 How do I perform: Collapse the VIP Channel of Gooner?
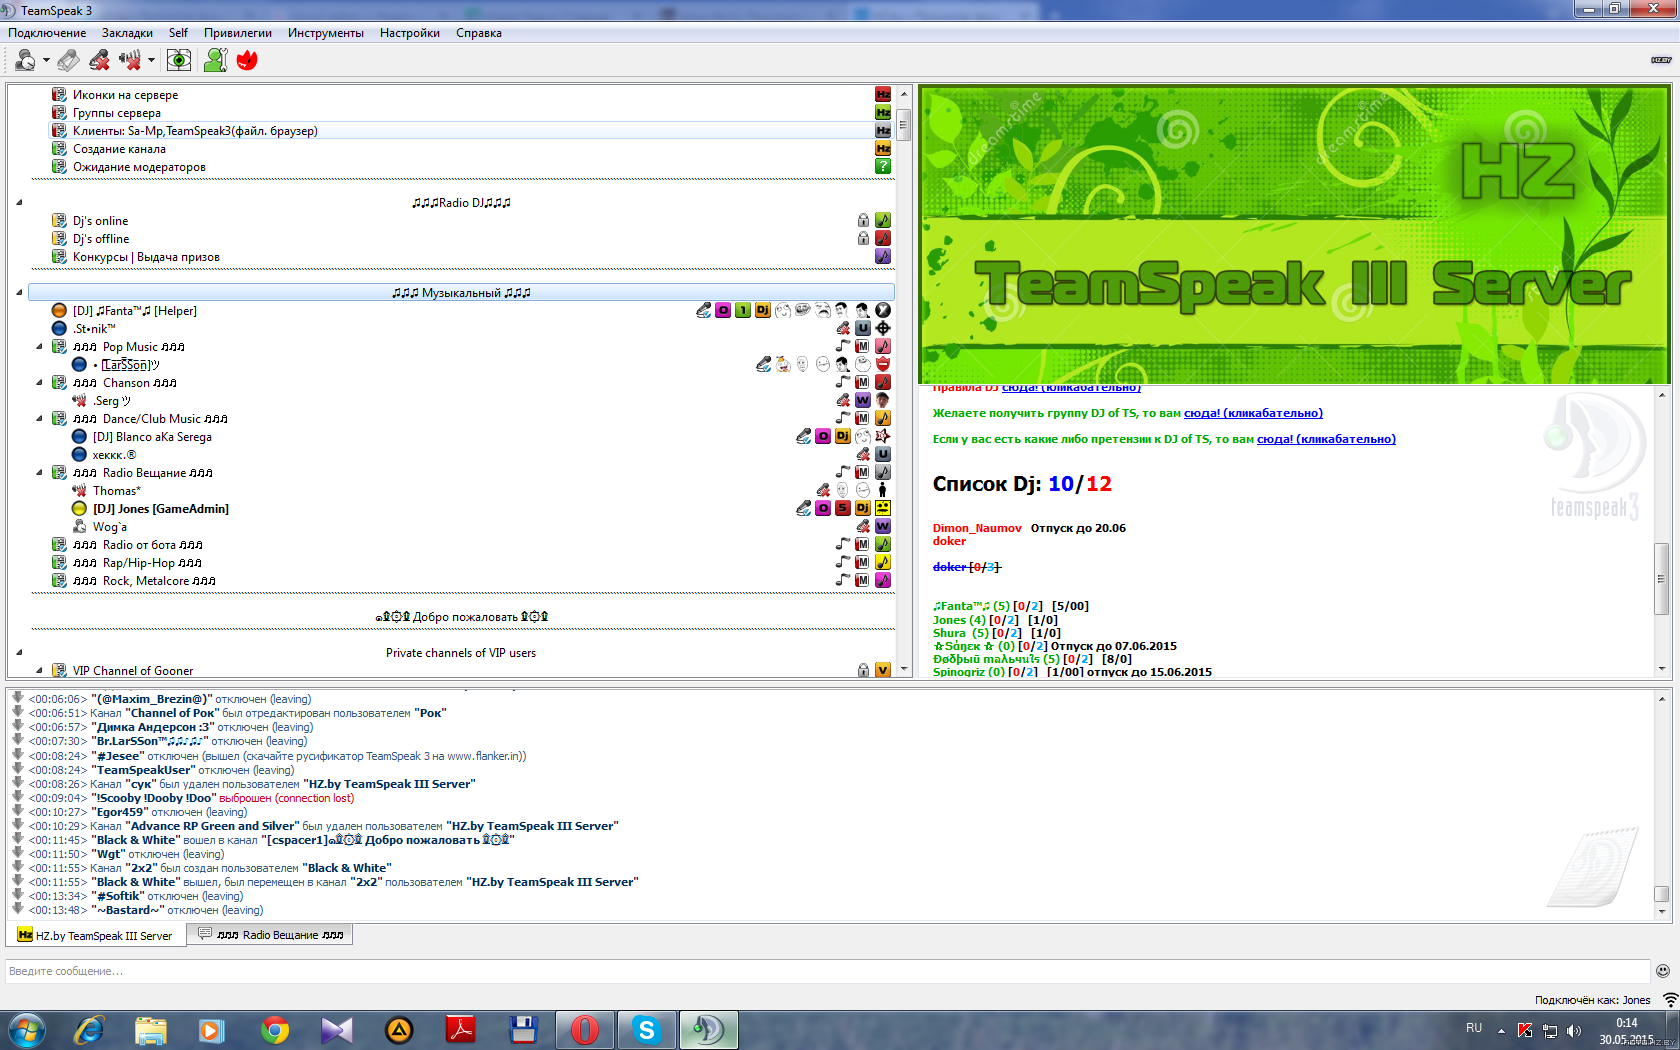40,671
